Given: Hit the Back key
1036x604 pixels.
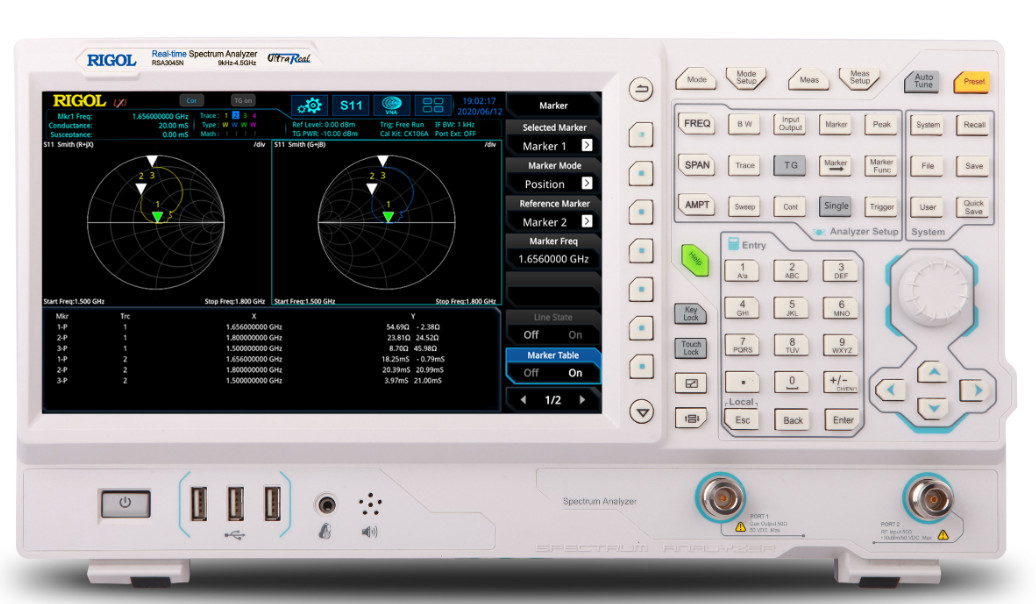Looking at the screenshot, I should click(792, 420).
